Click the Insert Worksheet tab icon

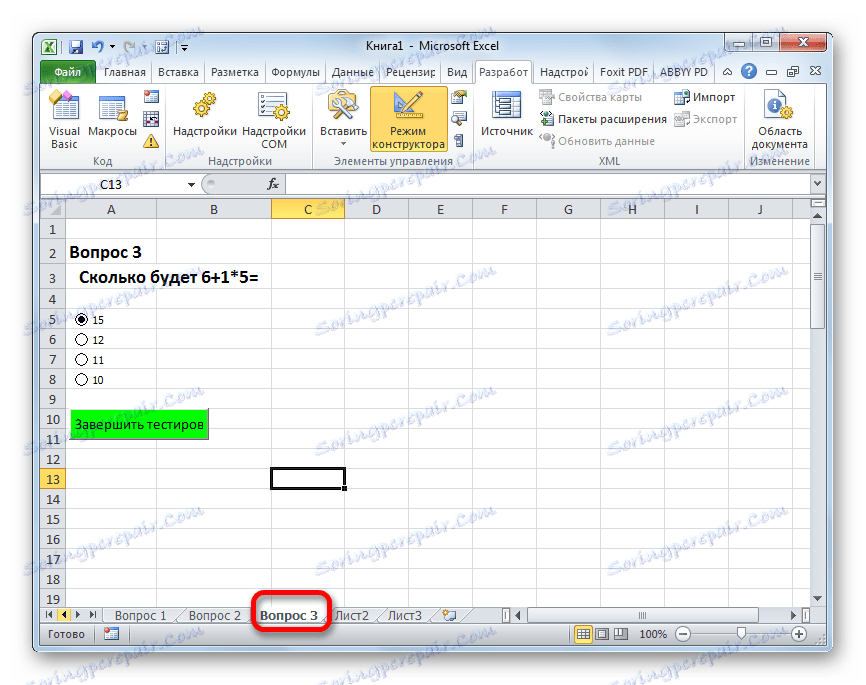pyautogui.click(x=450, y=615)
